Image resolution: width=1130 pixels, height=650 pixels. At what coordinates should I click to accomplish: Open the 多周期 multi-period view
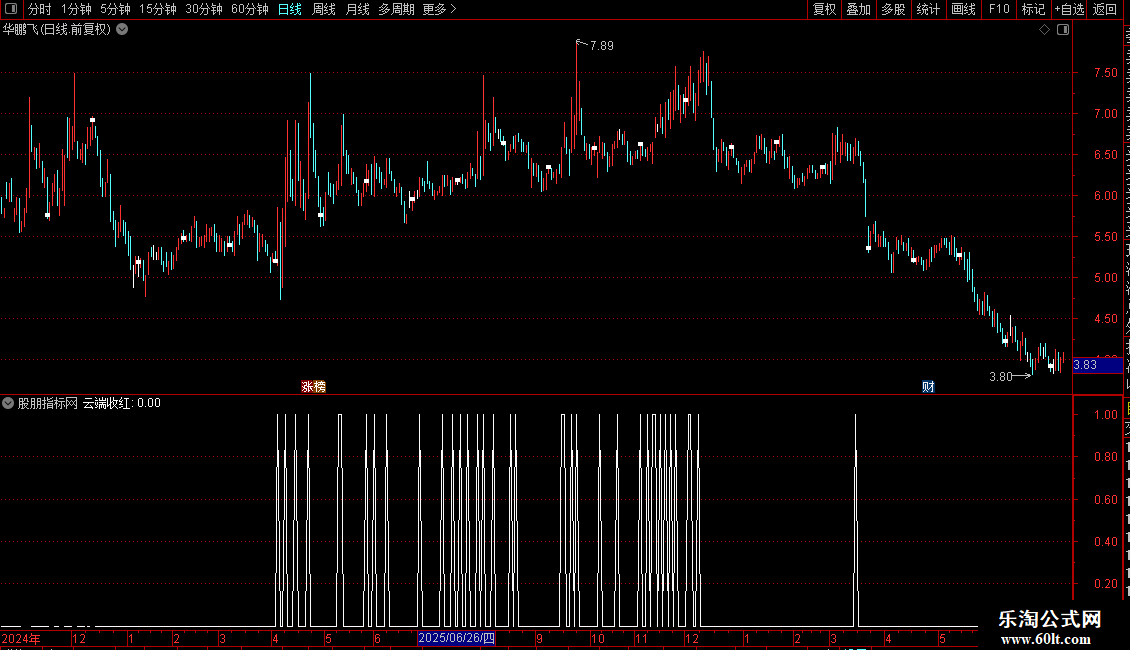coord(396,9)
